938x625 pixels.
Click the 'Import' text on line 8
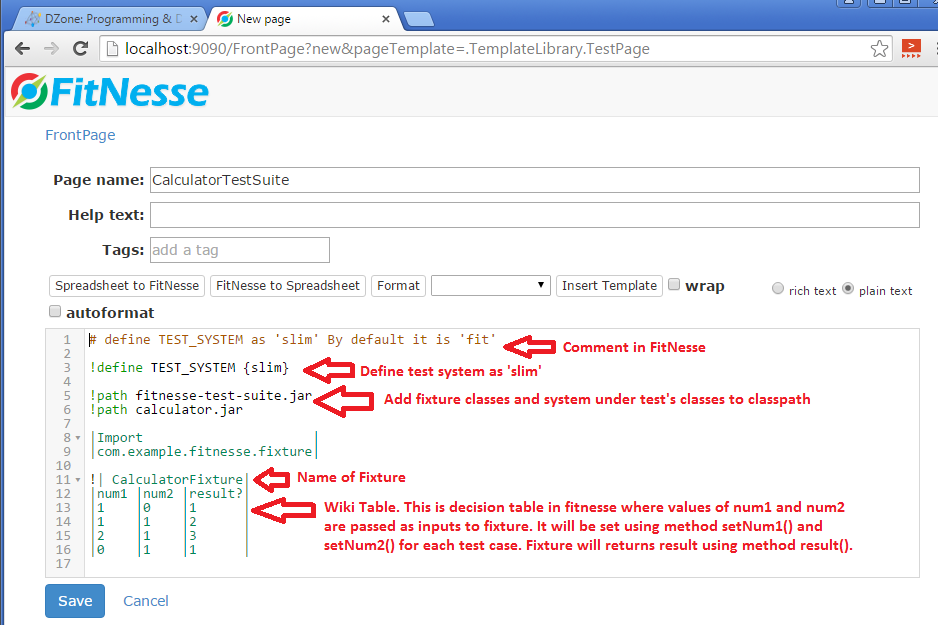coord(120,438)
